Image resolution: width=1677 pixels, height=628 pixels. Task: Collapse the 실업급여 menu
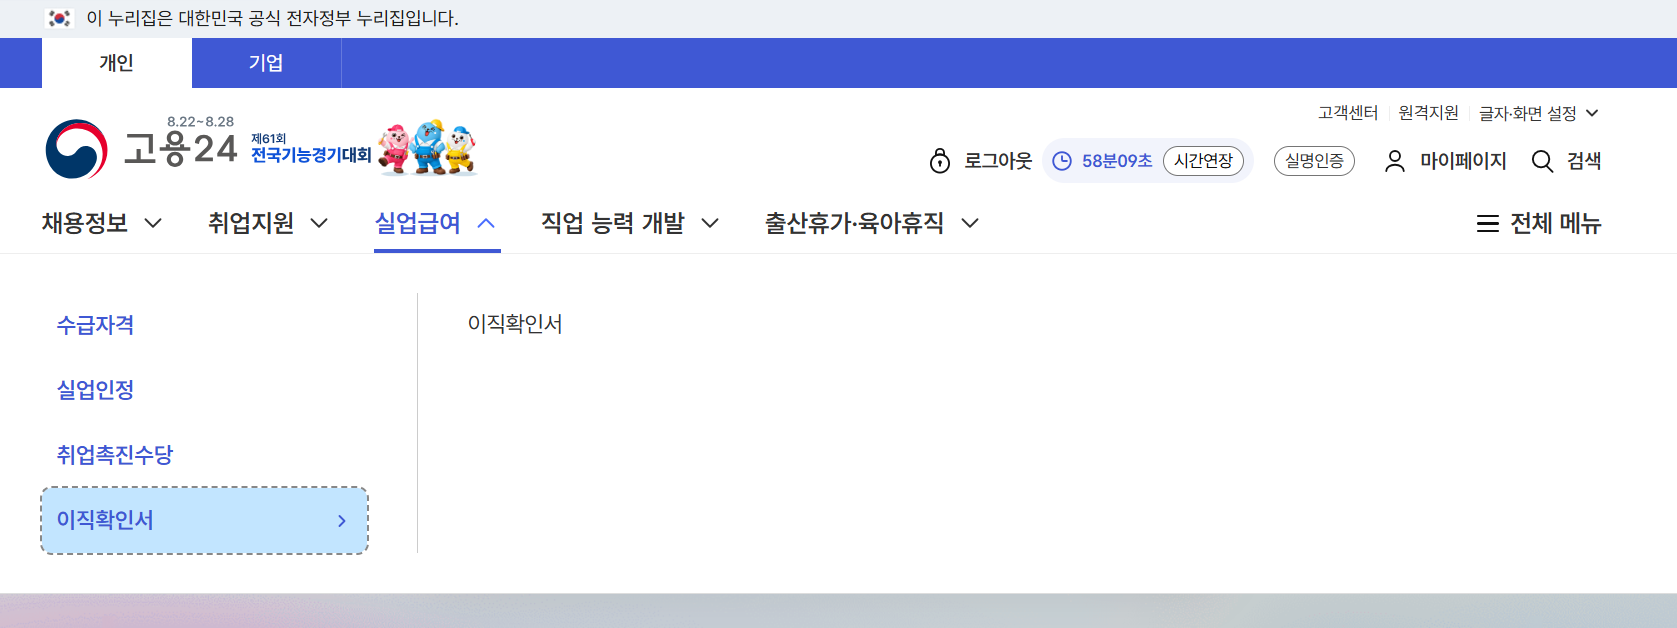[x=436, y=223]
